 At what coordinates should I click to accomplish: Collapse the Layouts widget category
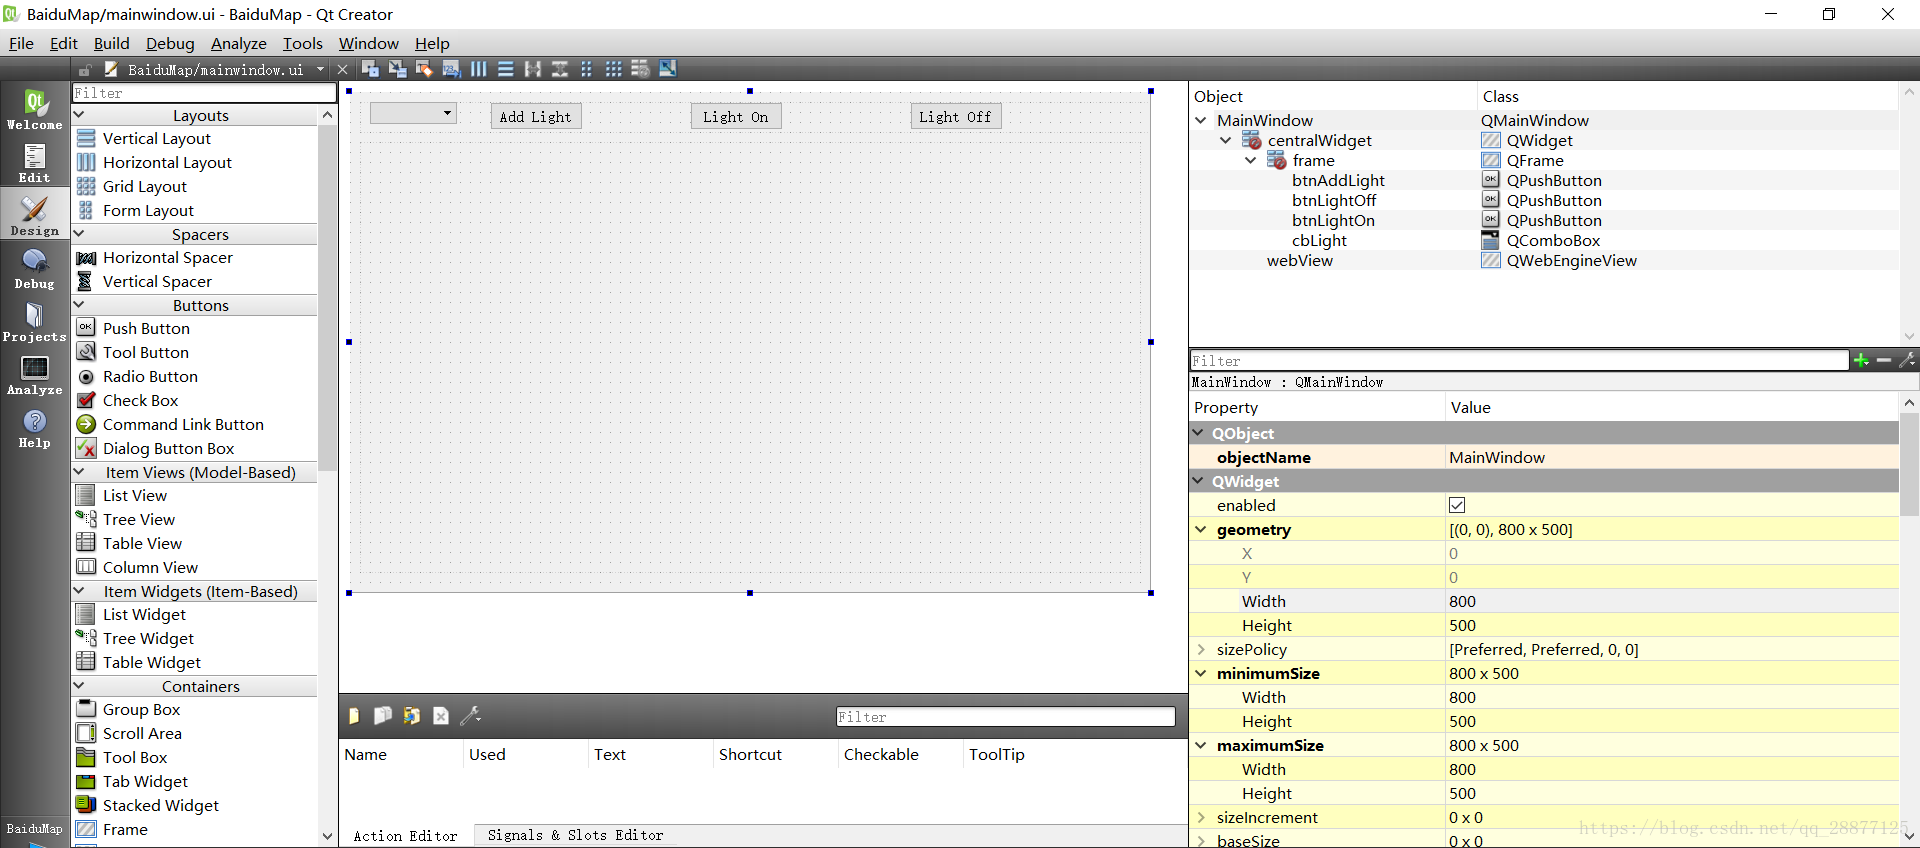80,115
